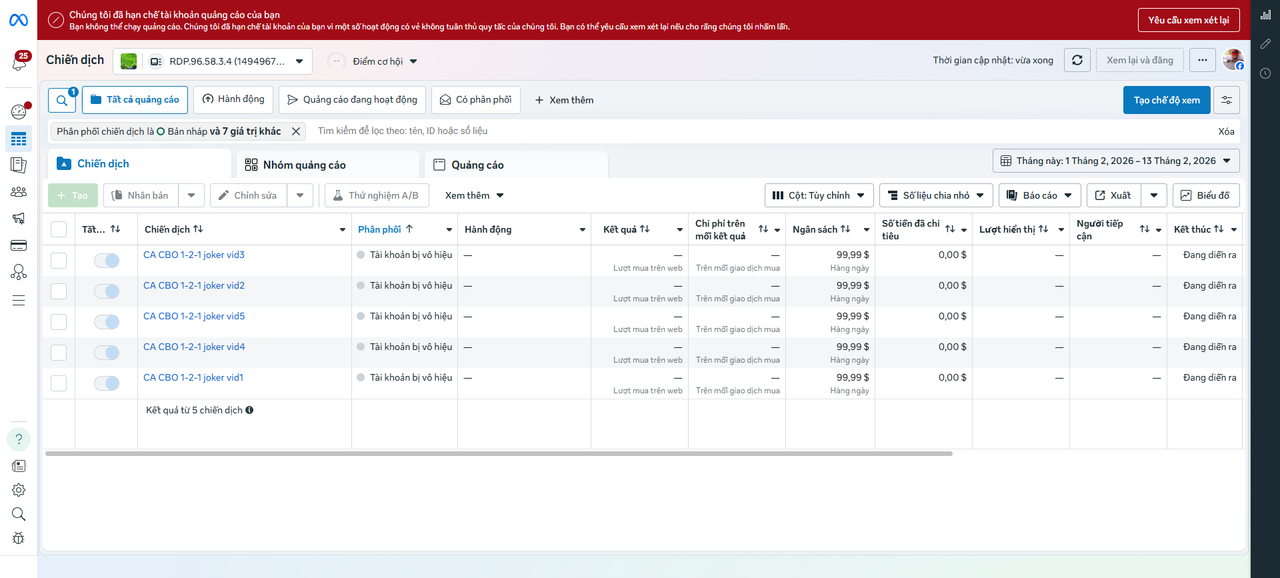Open the settings gear icon in sidebar
This screenshot has width=1280, height=578.
tap(18, 490)
